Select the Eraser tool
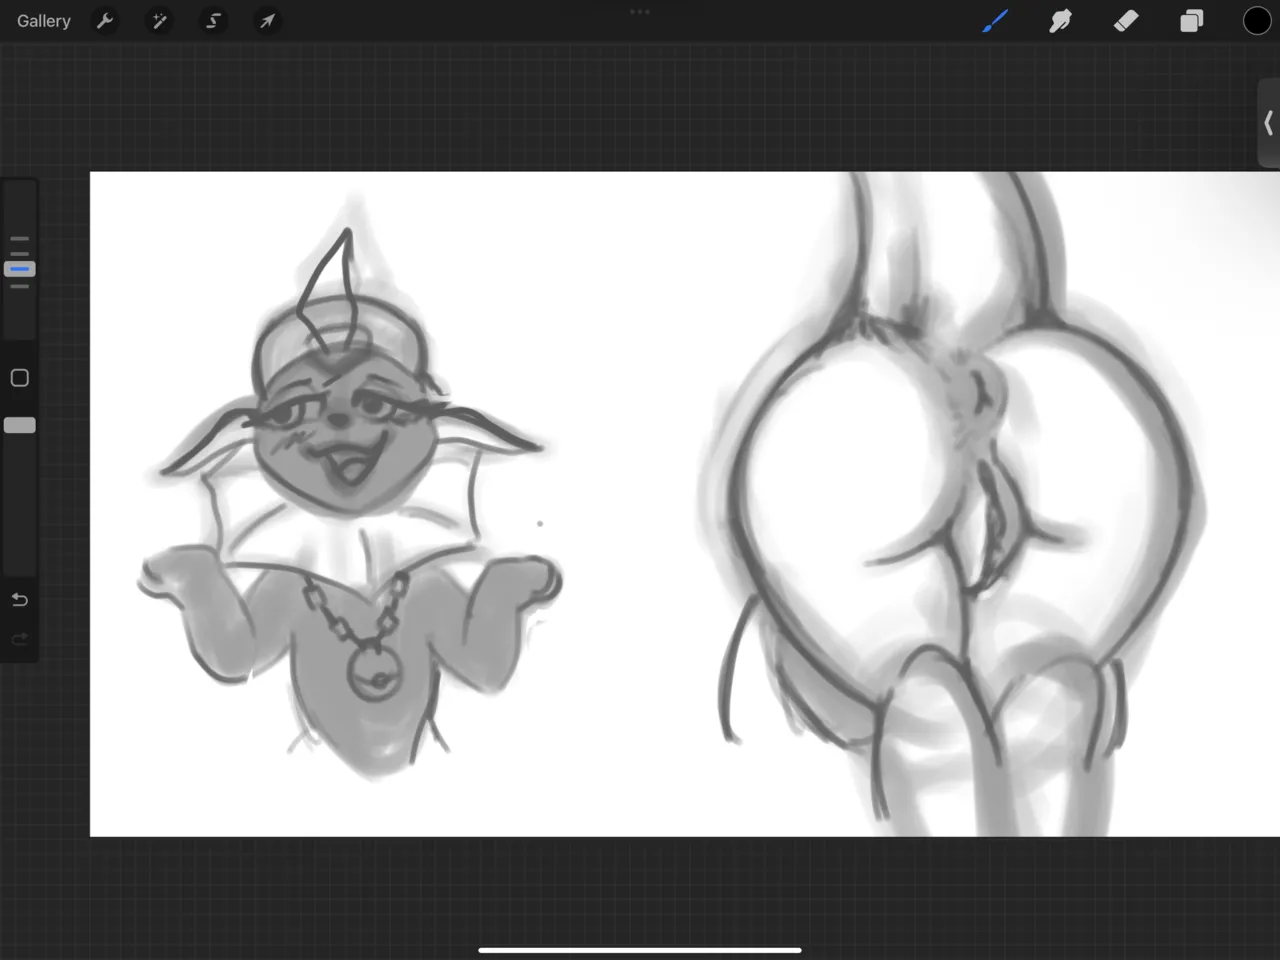This screenshot has width=1280, height=960. click(1126, 21)
